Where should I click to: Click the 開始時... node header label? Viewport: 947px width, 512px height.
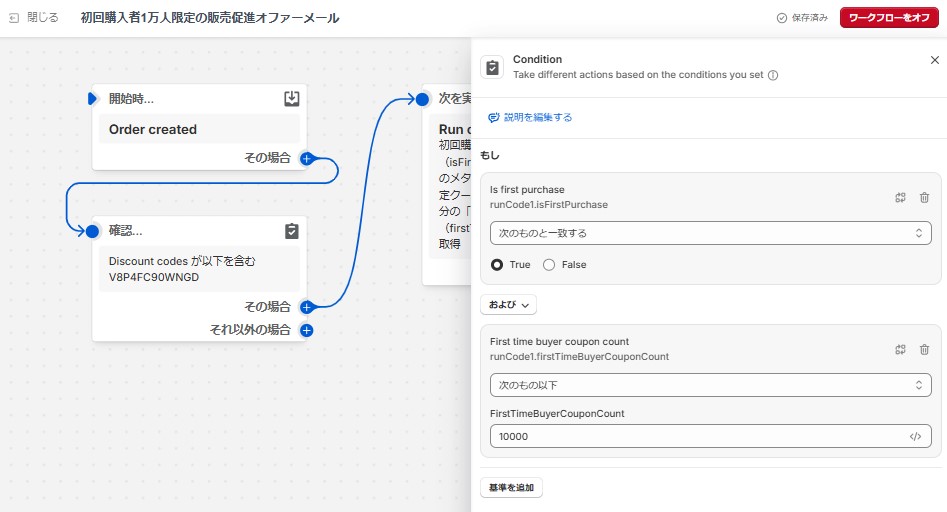pos(131,99)
